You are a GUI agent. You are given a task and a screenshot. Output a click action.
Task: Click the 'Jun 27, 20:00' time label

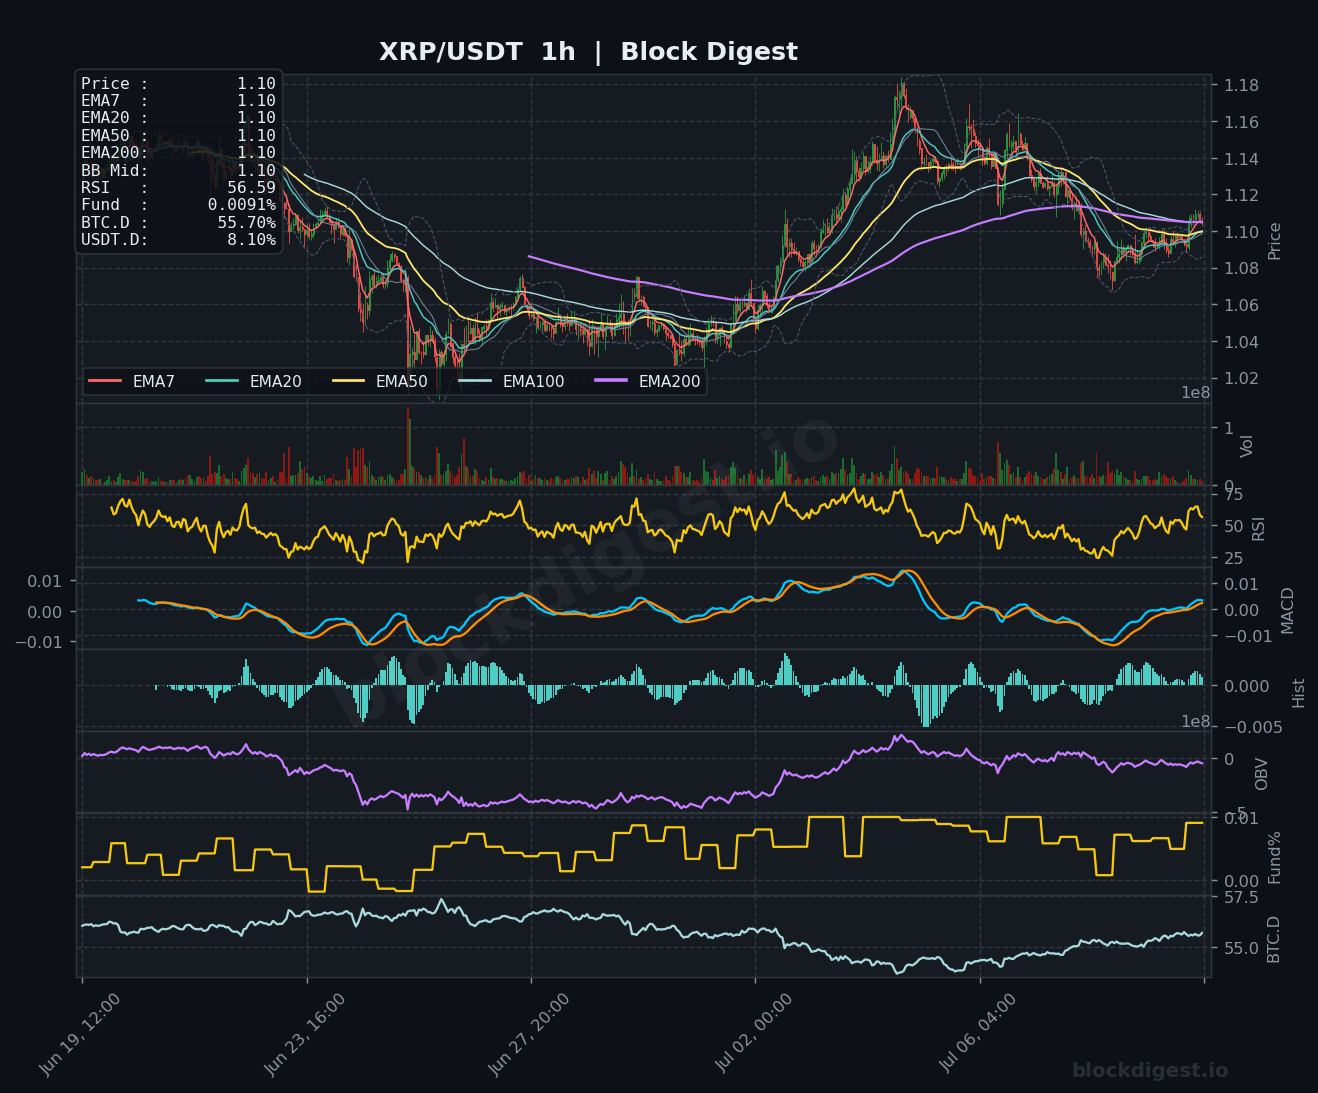pos(529,1034)
